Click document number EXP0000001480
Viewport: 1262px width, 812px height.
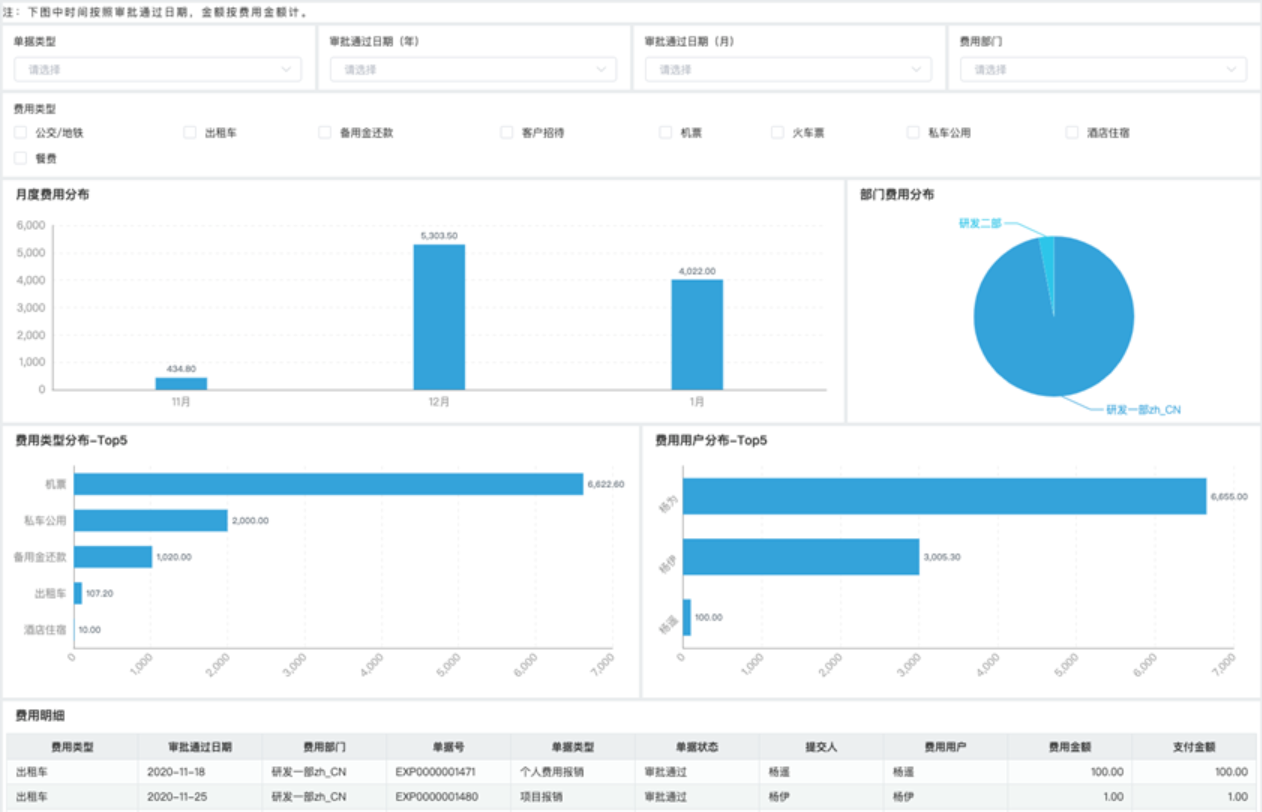[x=435, y=797]
